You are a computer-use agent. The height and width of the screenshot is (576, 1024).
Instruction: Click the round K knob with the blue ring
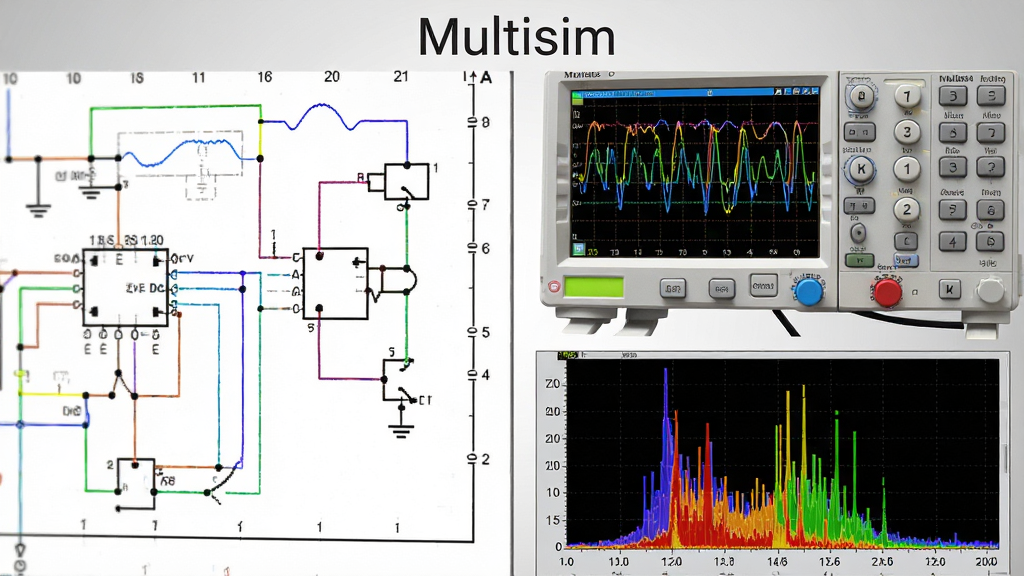(x=861, y=169)
